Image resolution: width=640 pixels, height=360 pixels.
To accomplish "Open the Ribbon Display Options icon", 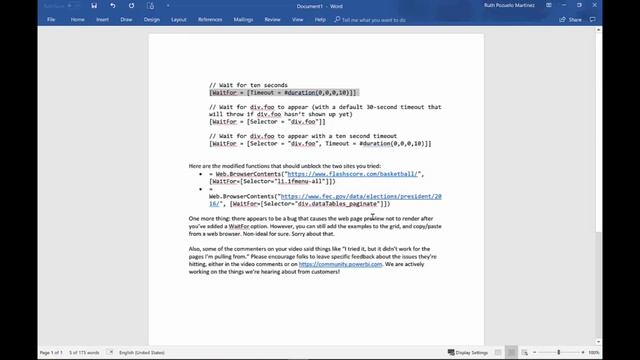I will (549, 5).
